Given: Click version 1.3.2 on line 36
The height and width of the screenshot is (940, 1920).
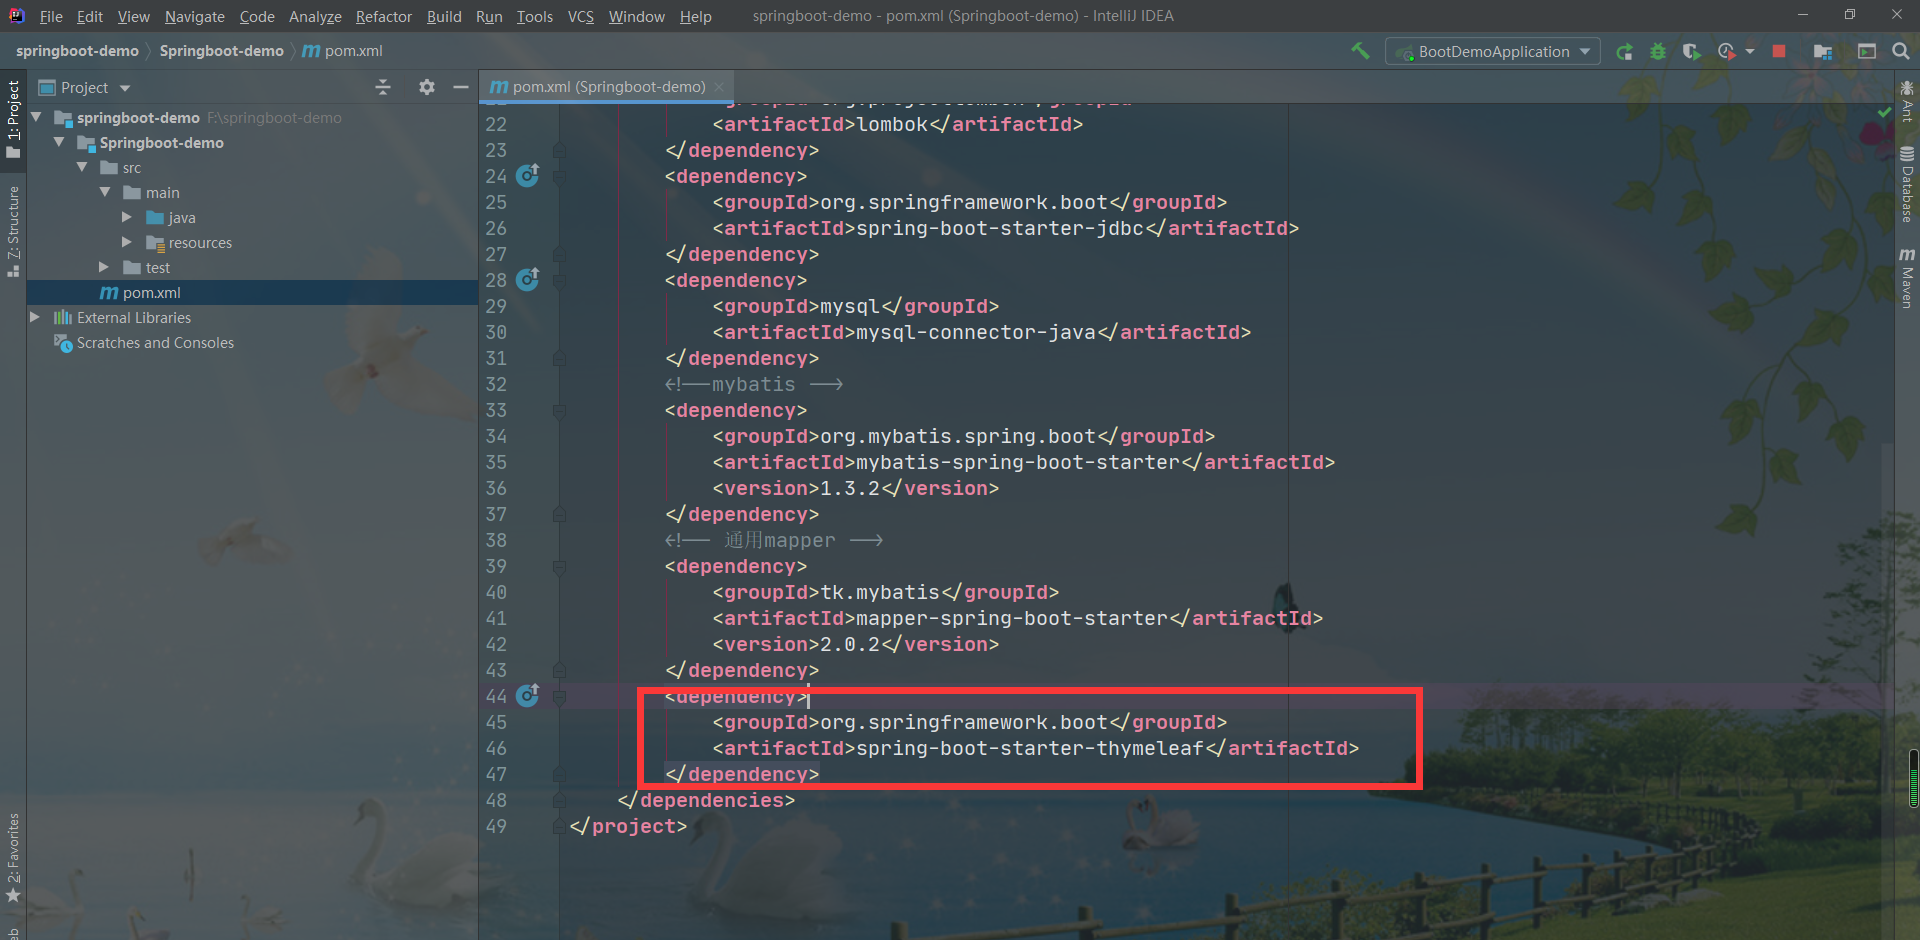Looking at the screenshot, I should click(x=850, y=488).
